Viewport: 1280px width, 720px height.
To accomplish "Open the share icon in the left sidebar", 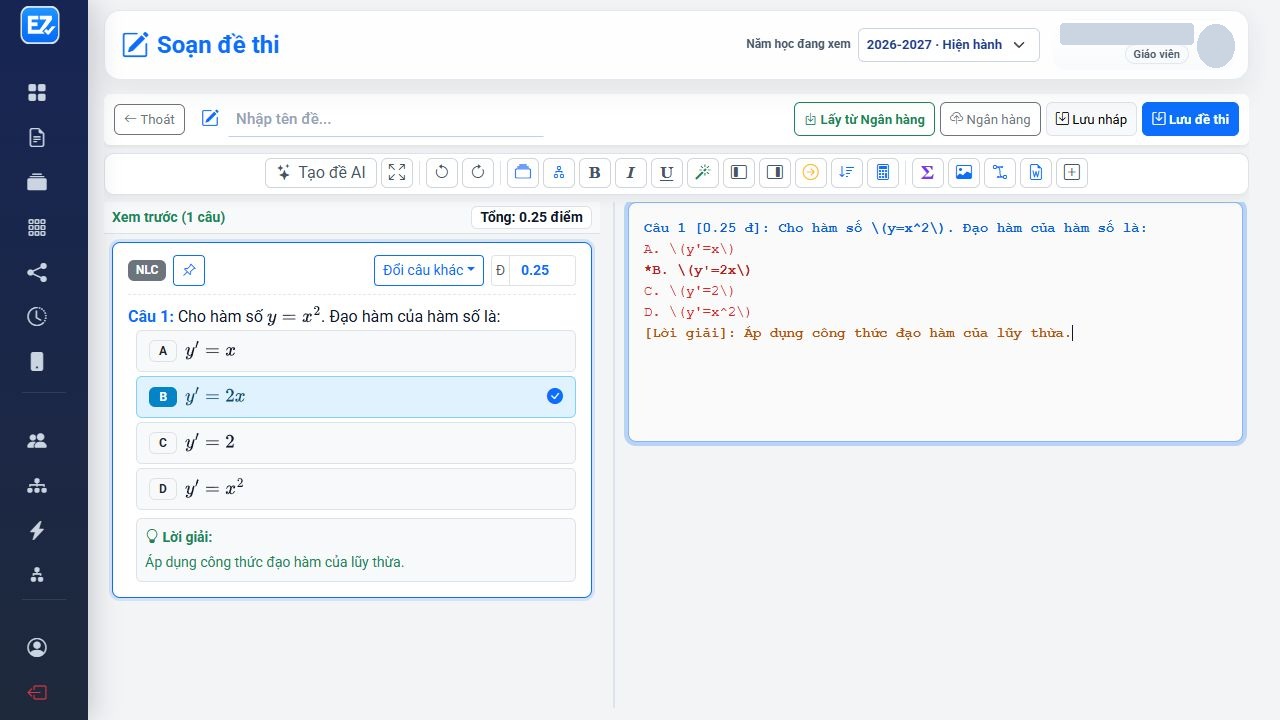I will [37, 272].
